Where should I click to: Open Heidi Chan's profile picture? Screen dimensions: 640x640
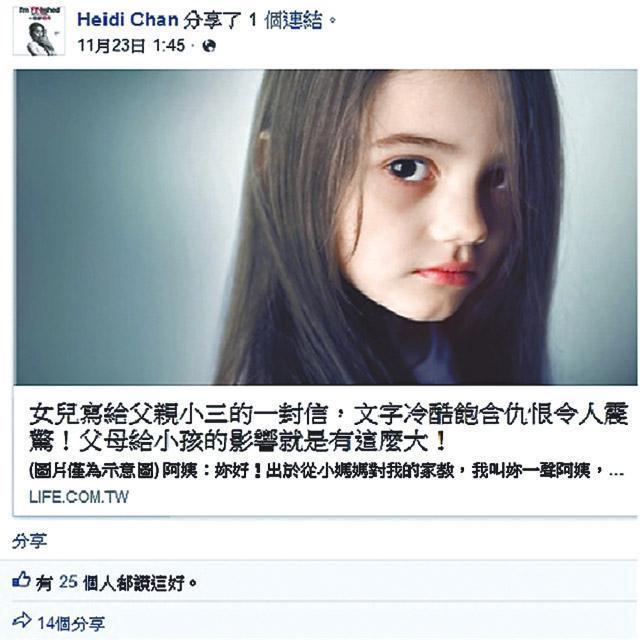point(39,31)
